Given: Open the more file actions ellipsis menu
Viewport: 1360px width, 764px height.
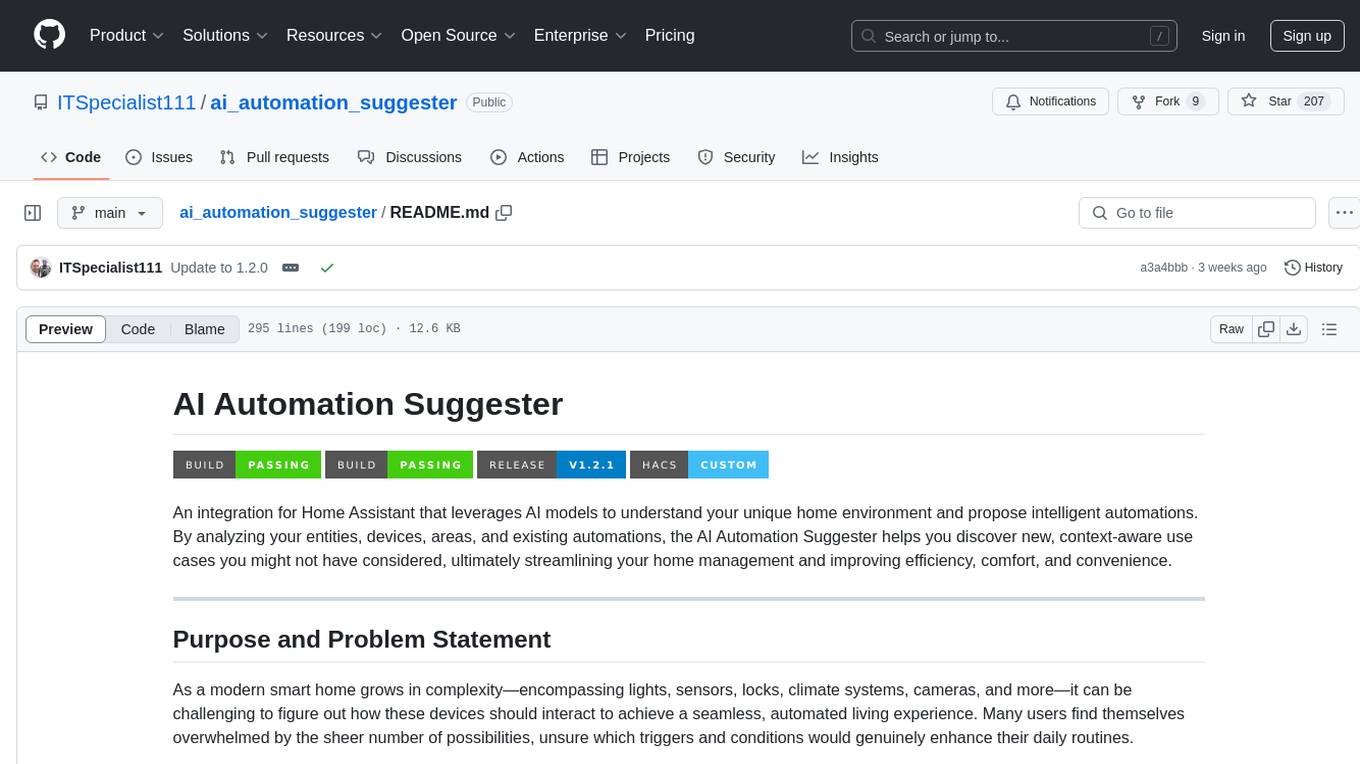Looking at the screenshot, I should point(1344,213).
